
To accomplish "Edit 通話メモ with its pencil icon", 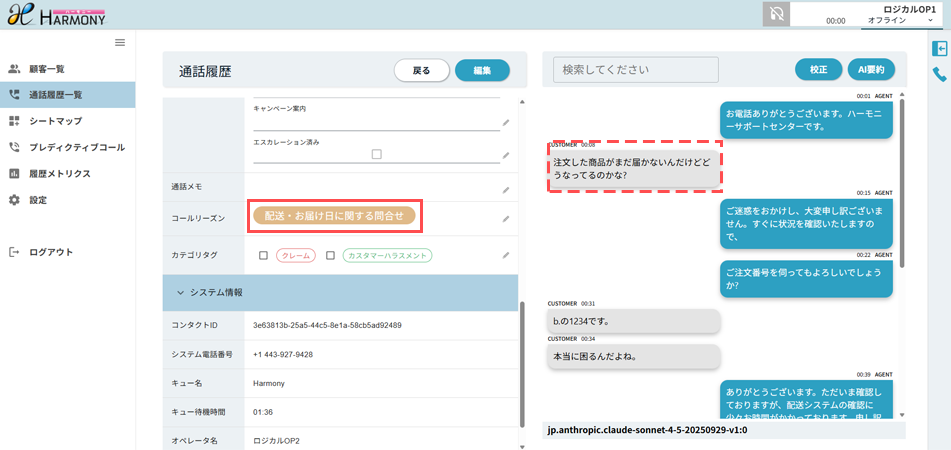I will (x=506, y=190).
